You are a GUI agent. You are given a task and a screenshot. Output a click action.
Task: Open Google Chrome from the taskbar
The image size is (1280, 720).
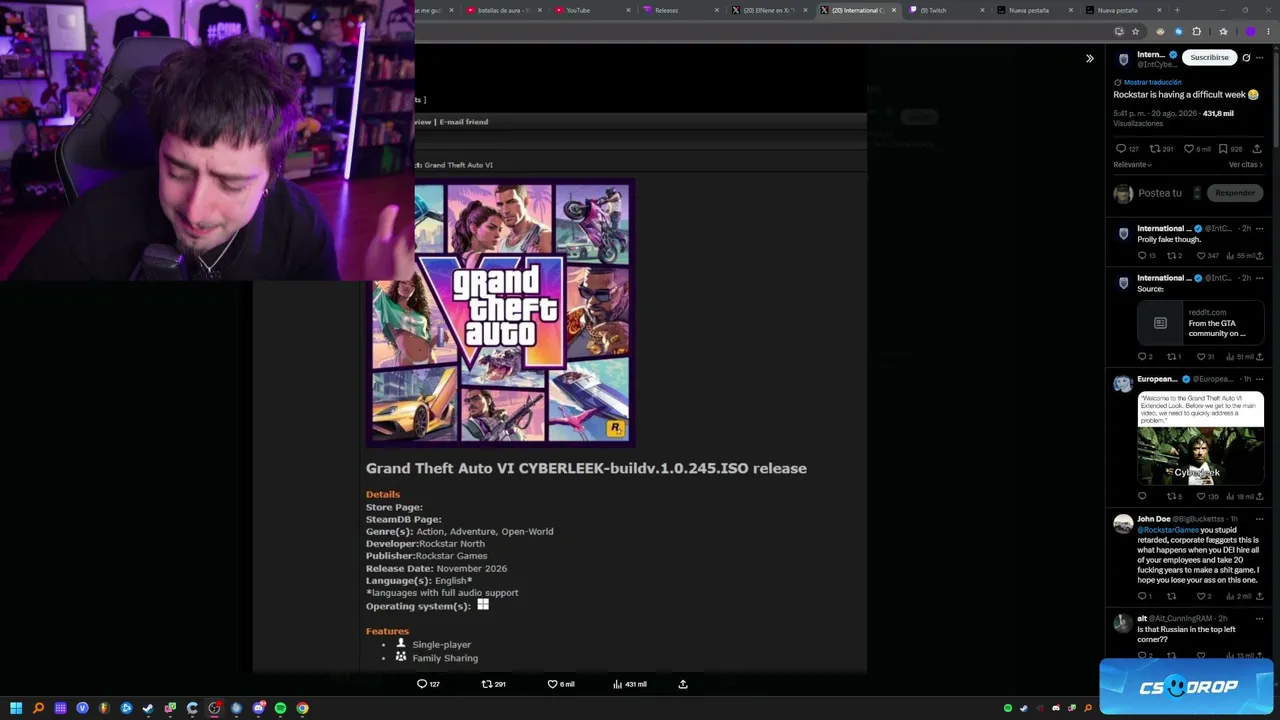(x=302, y=708)
